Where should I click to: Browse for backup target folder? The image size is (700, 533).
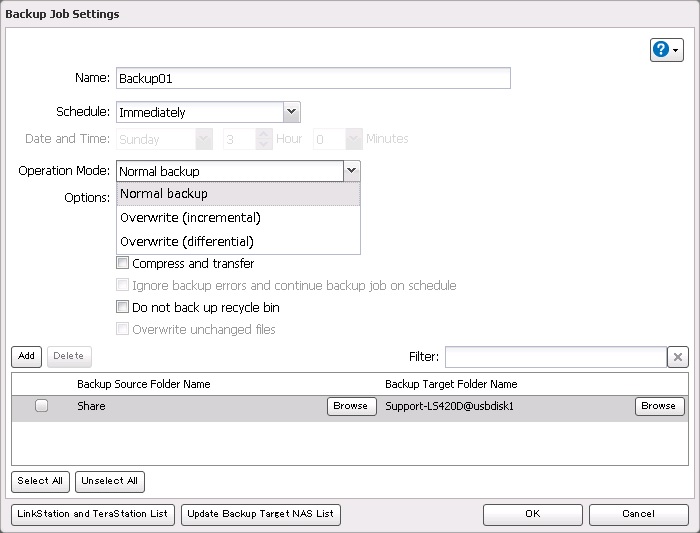pos(659,406)
